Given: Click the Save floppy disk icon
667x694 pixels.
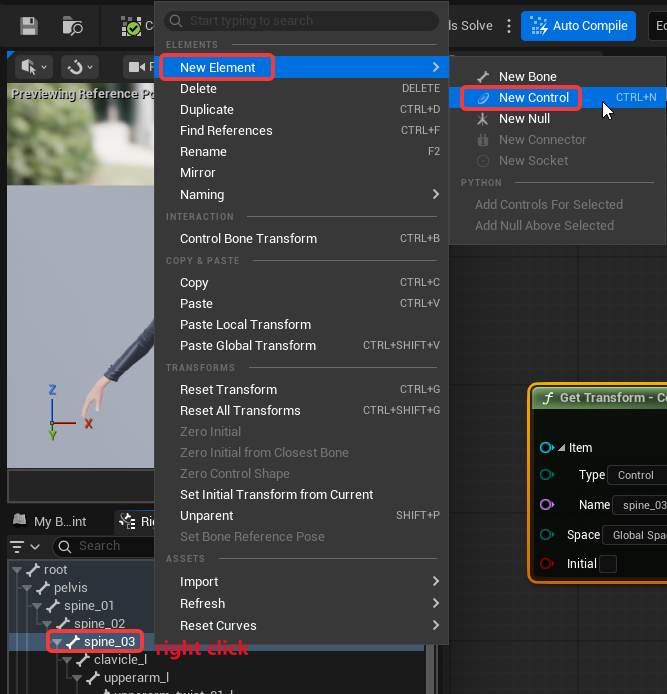Looking at the screenshot, I should [29, 26].
